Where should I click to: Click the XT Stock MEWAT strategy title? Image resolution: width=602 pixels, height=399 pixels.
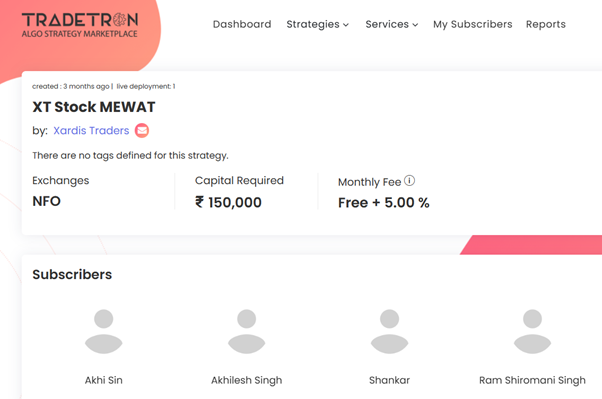coord(94,107)
